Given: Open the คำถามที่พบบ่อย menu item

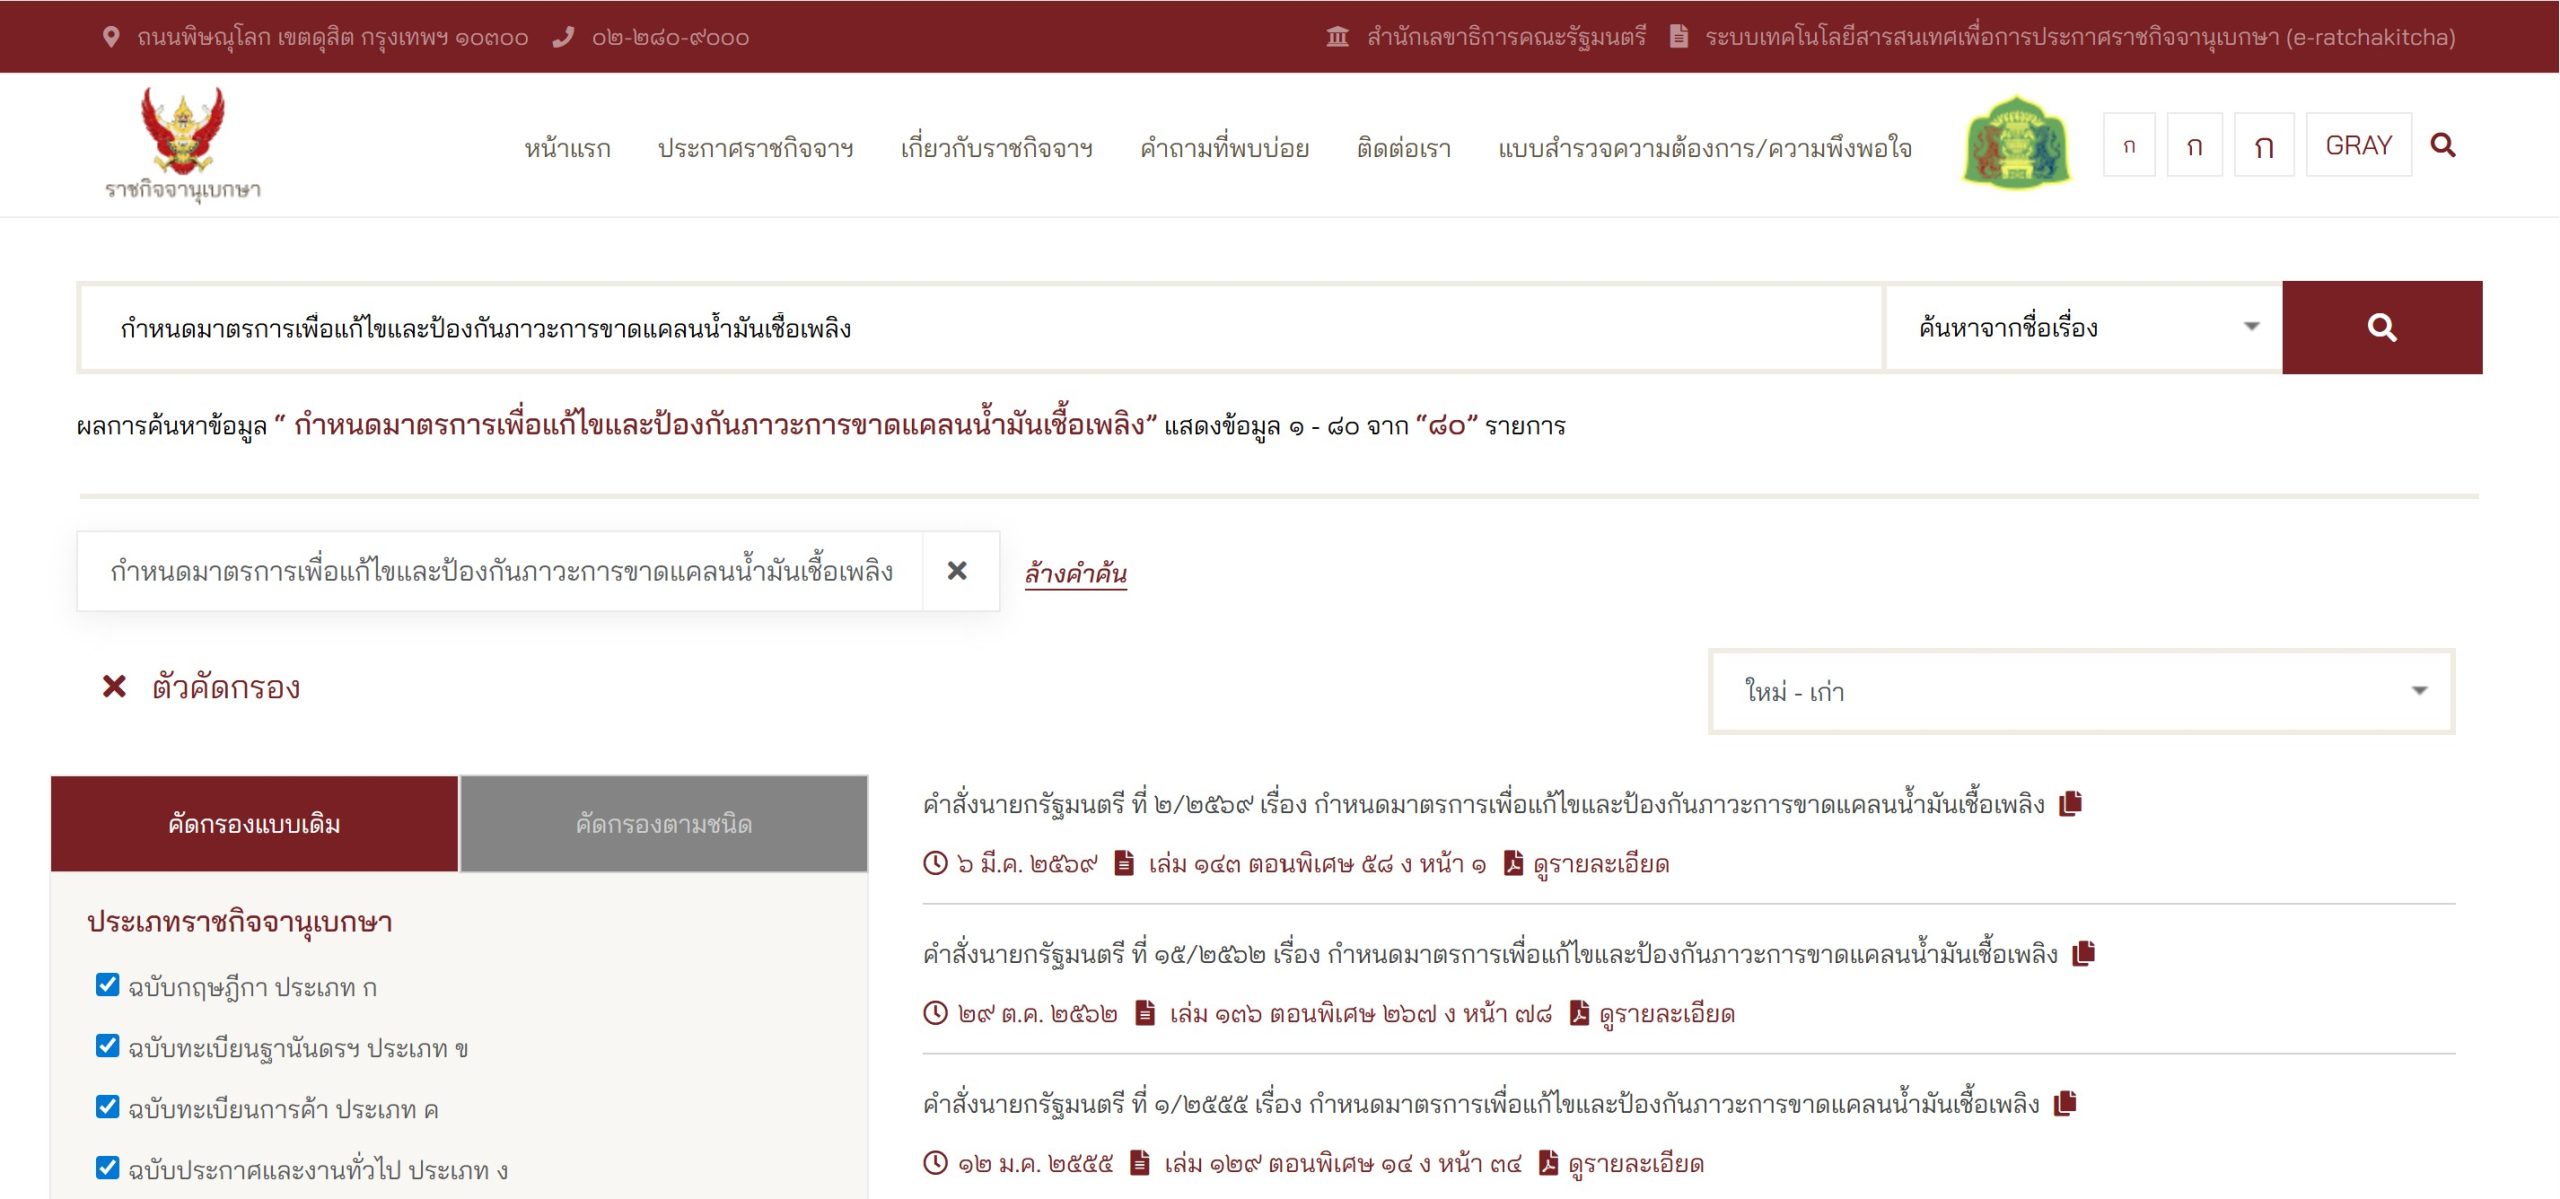Looking at the screenshot, I should coord(1226,147).
